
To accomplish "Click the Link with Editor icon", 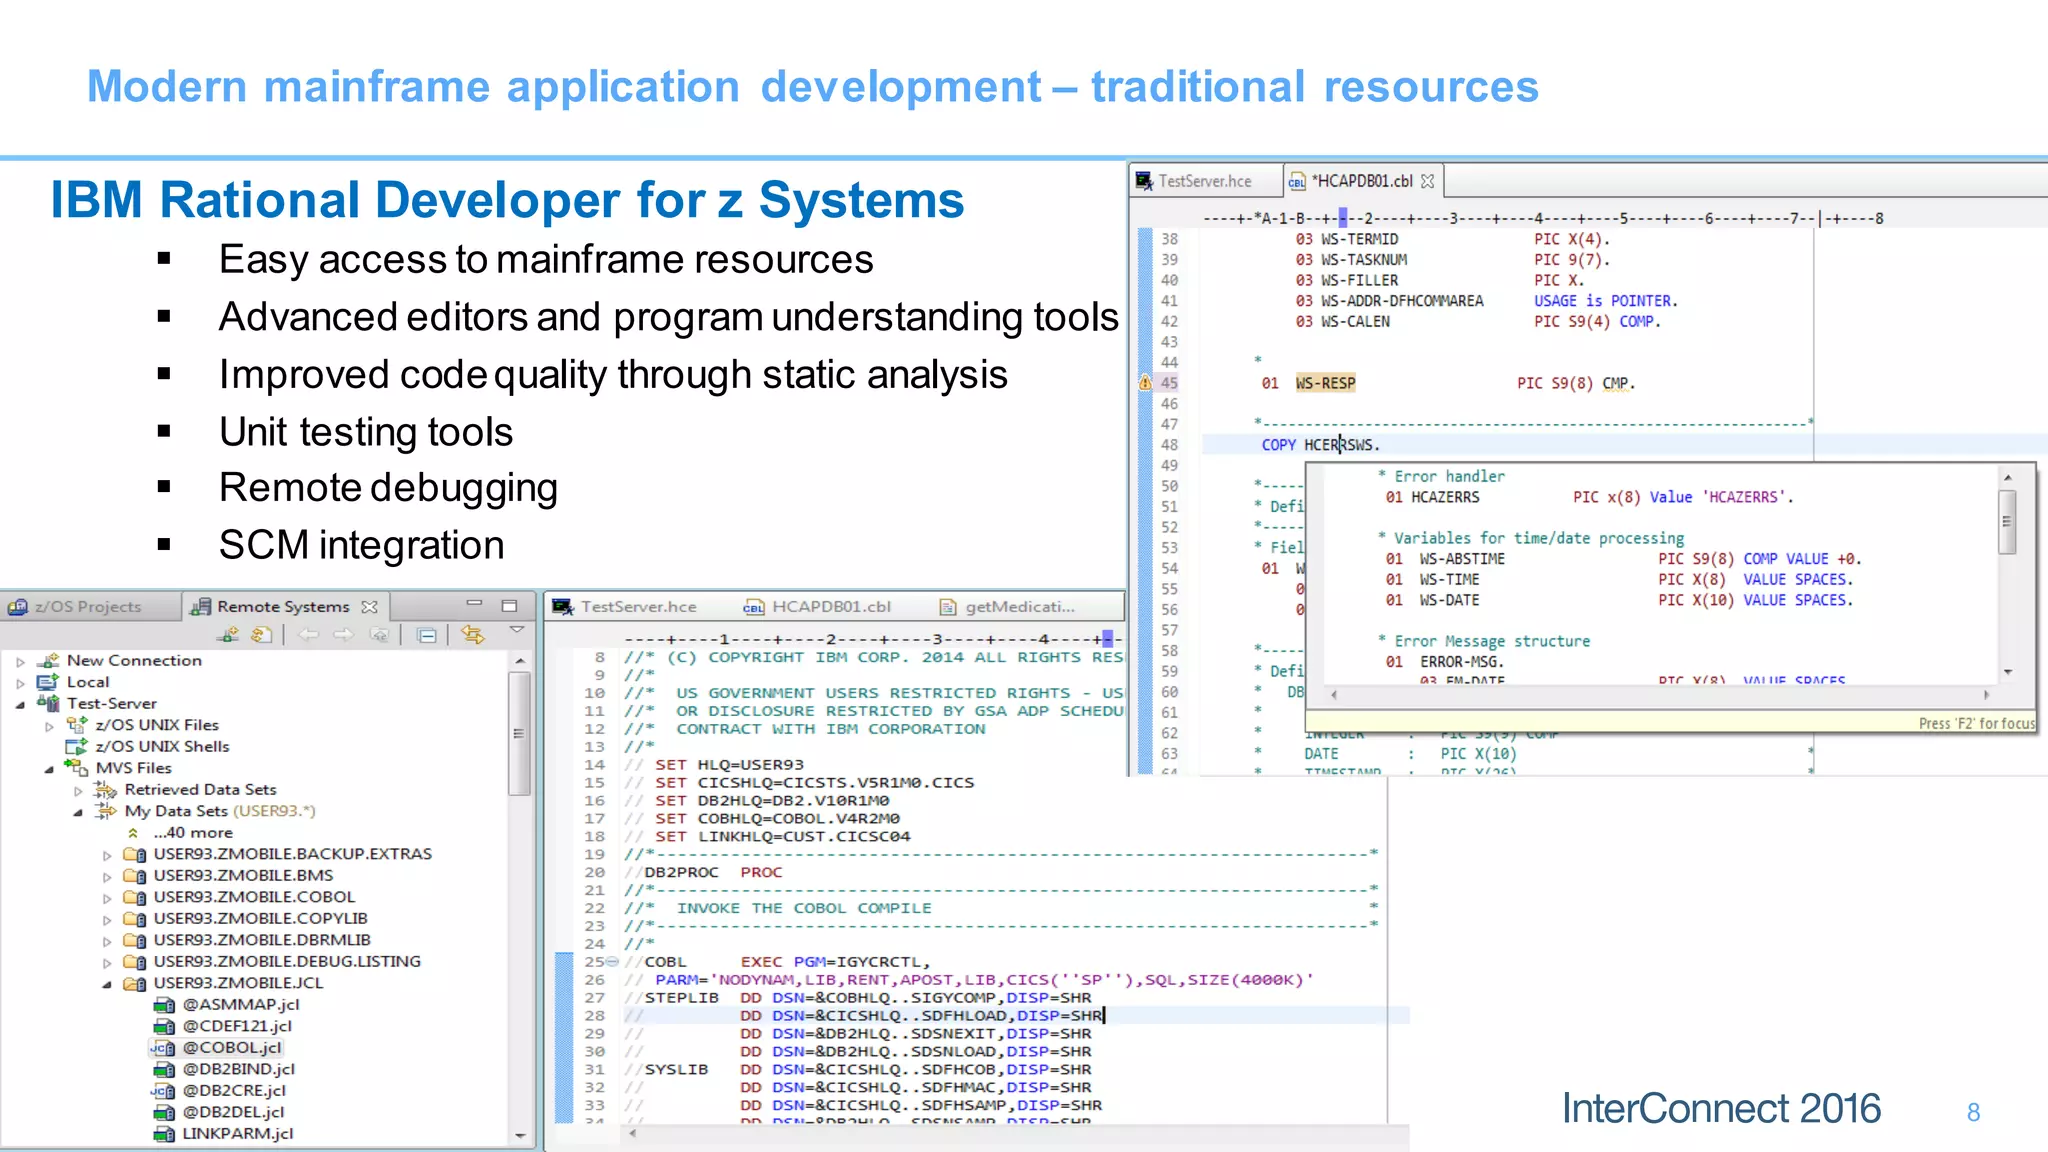I will (x=473, y=635).
